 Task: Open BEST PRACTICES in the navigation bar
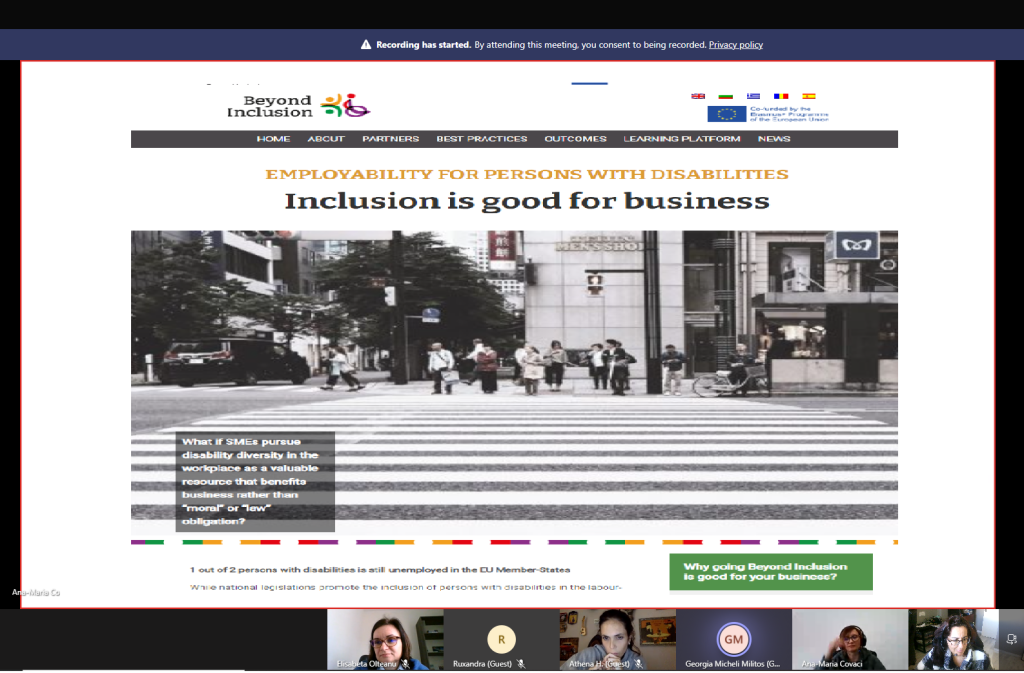pos(481,139)
